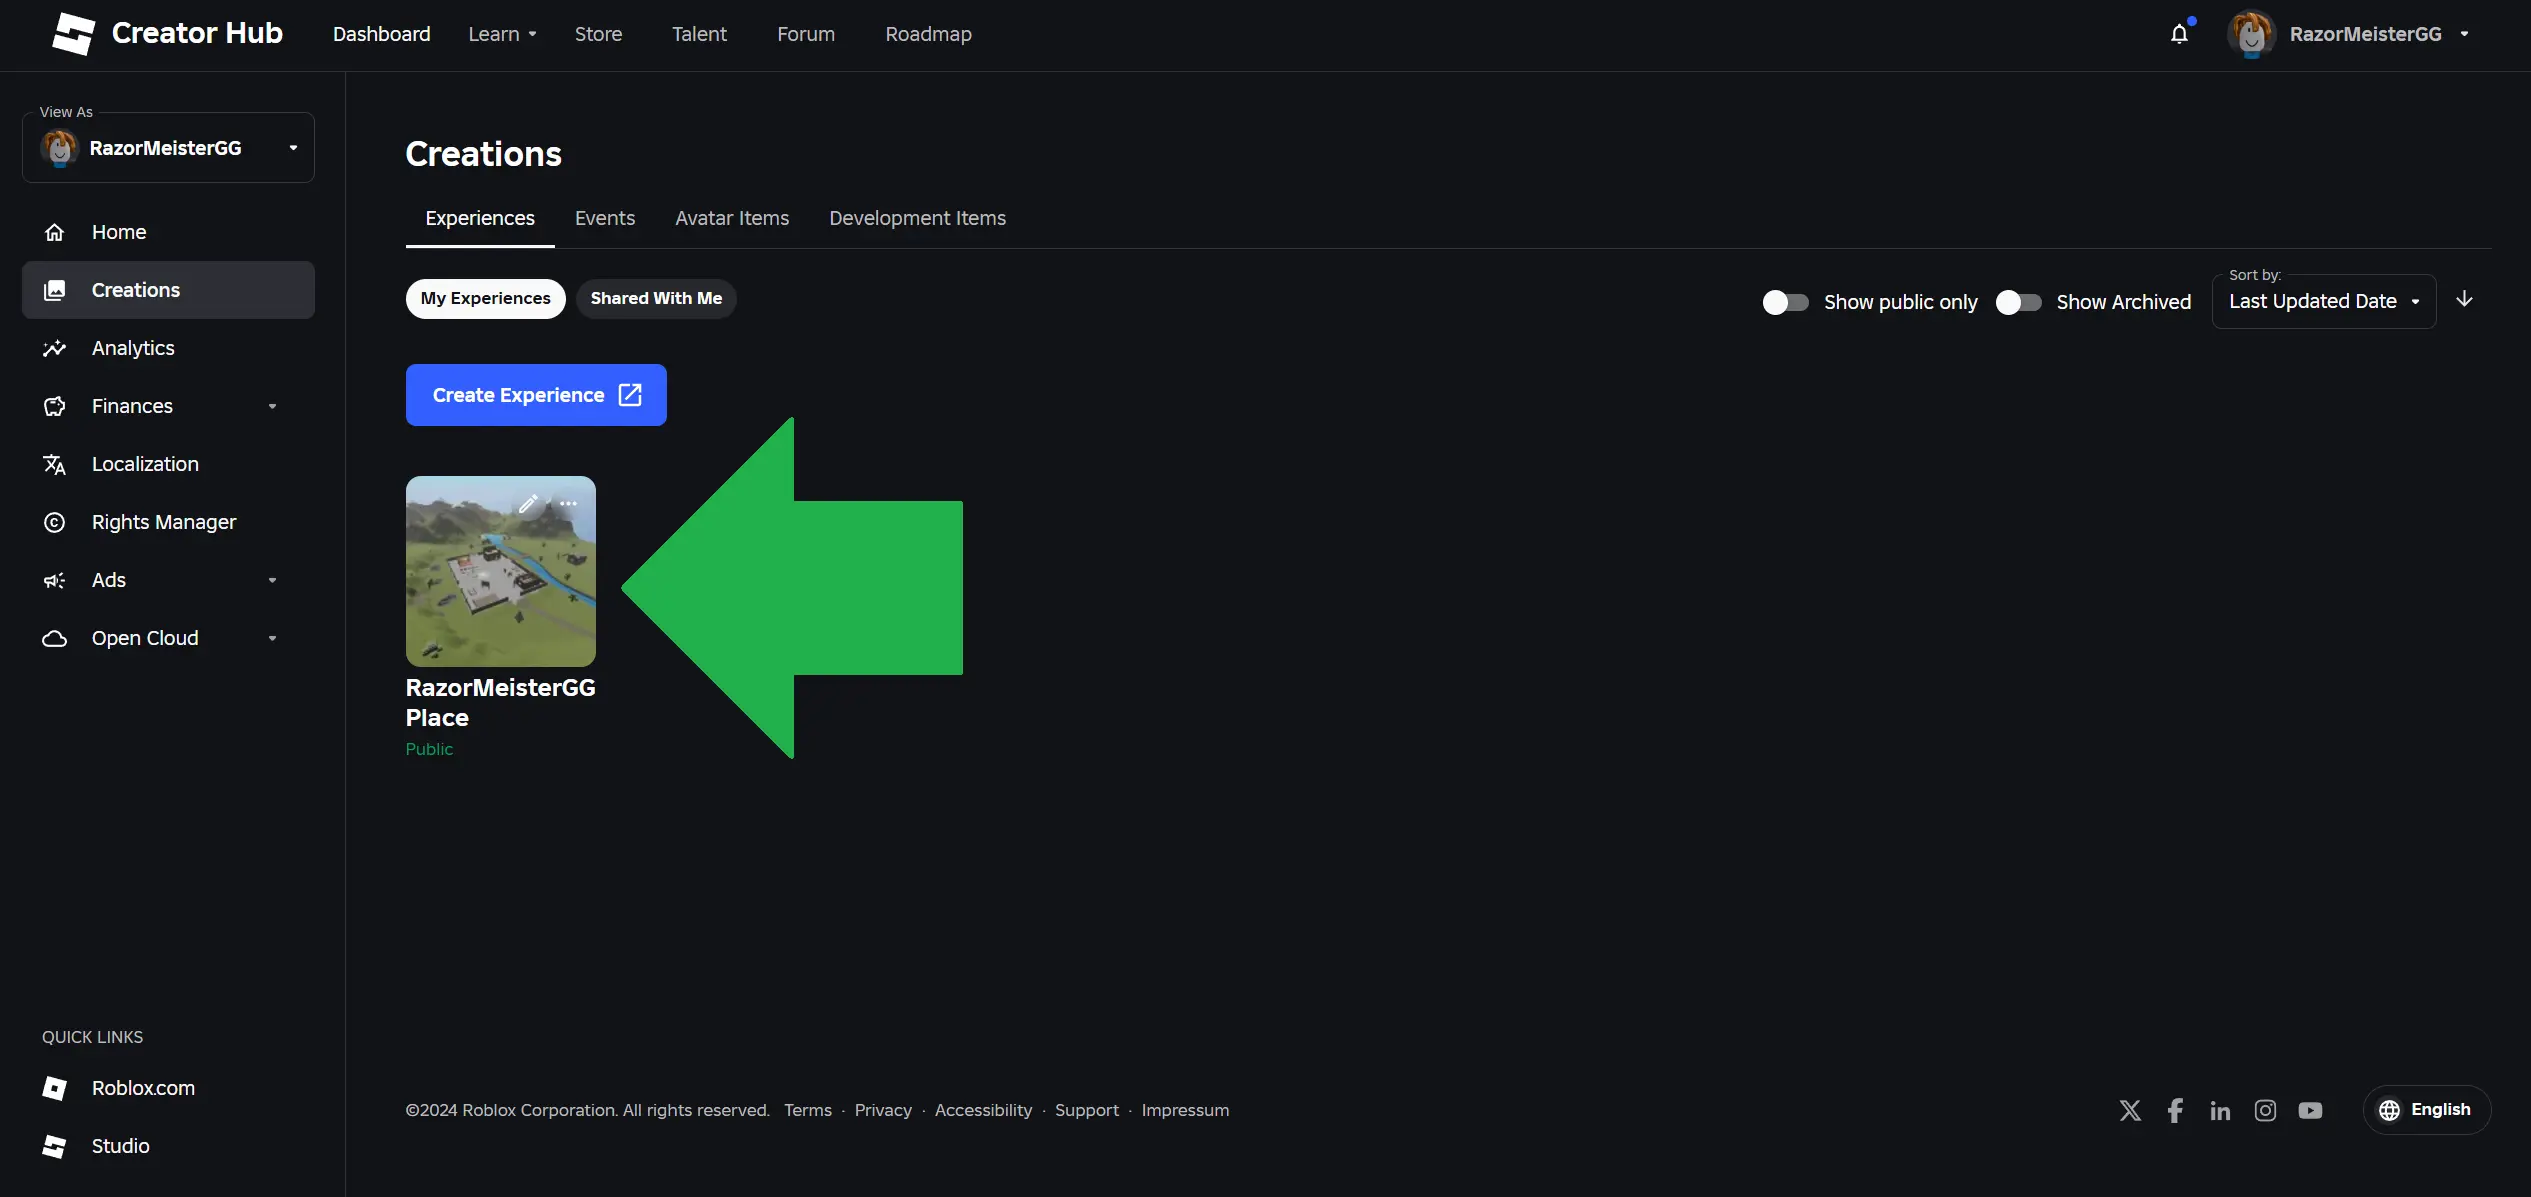
Task: Click the Analytics chart icon
Action: click(55, 348)
